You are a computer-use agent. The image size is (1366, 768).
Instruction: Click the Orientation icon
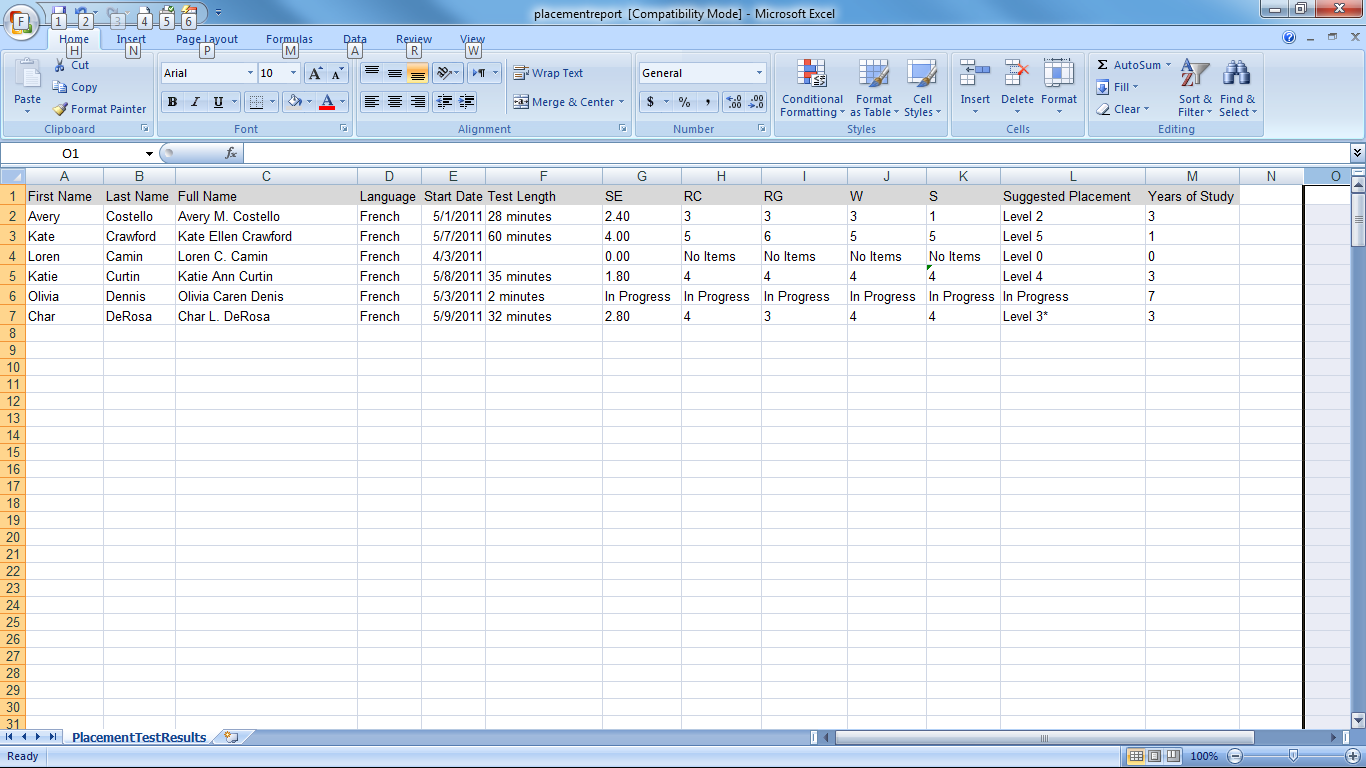[445, 73]
